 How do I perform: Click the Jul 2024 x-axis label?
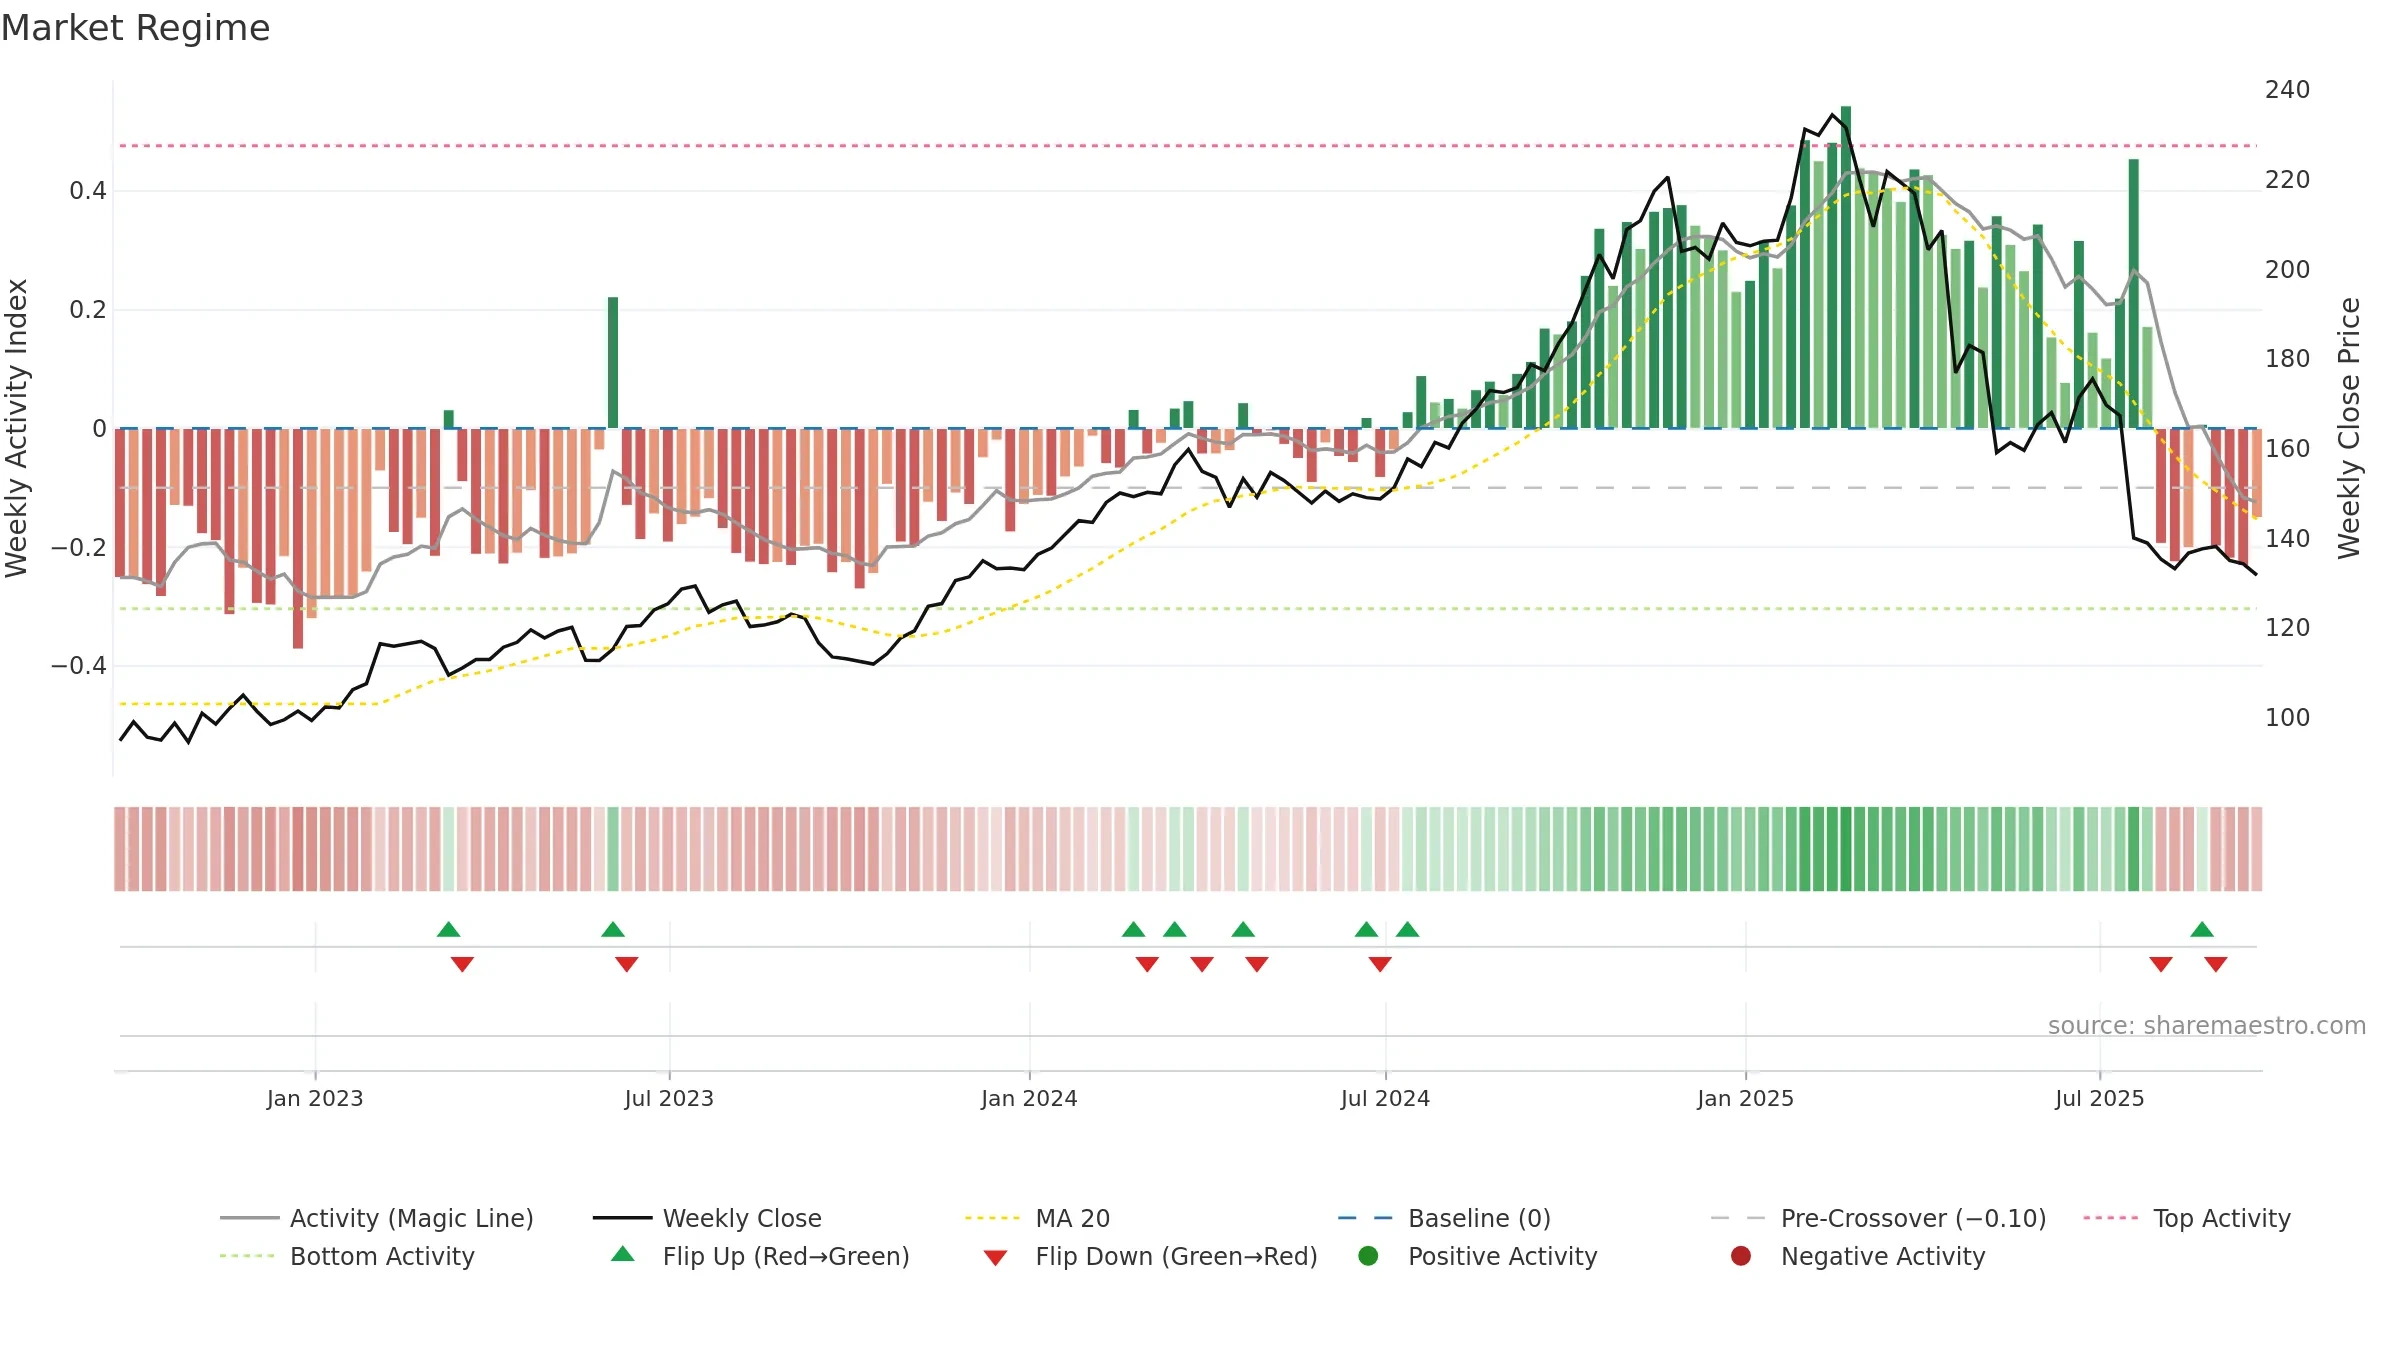[1385, 1098]
